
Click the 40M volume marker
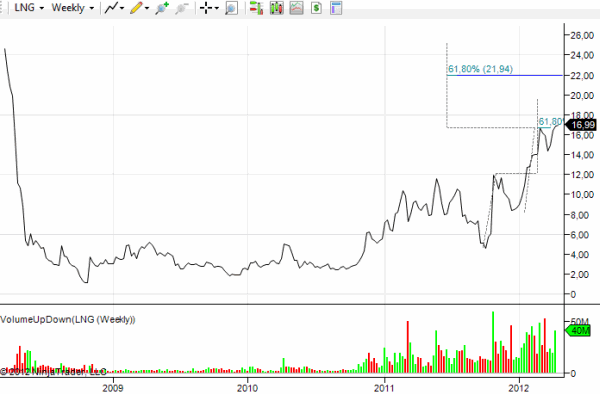(x=578, y=331)
